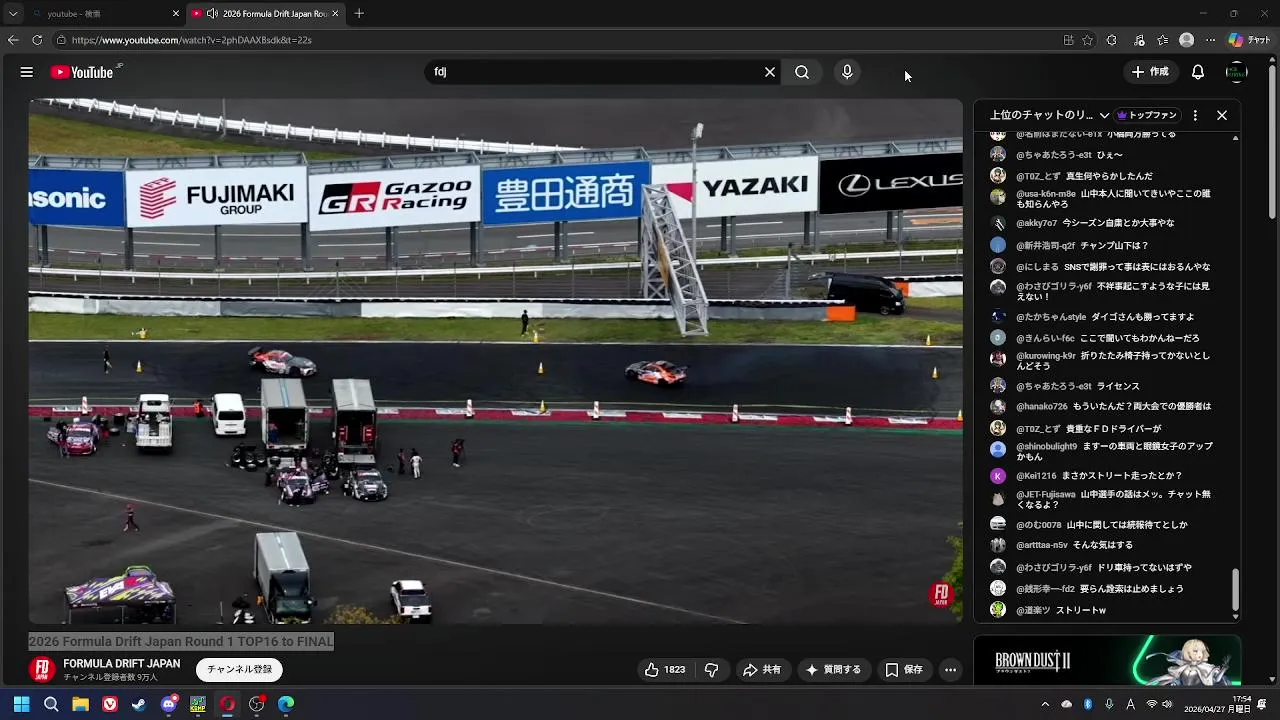Open Windows taskbar search
The image size is (1280, 720).
(51, 704)
